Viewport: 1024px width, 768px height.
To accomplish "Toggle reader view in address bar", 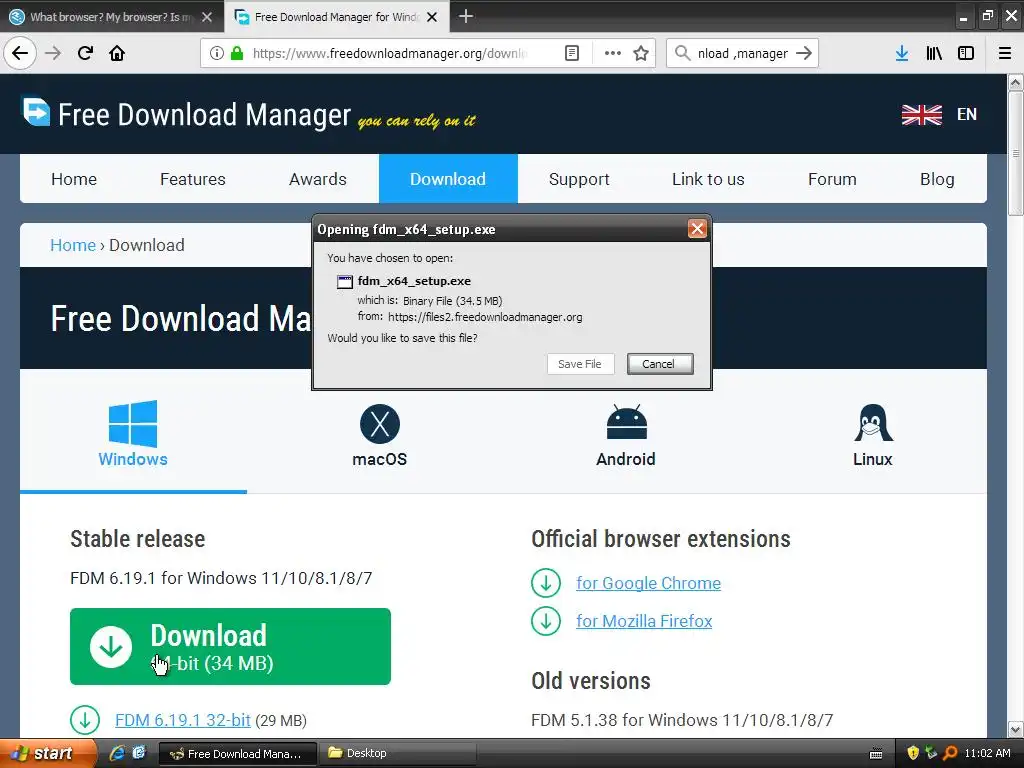I will (571, 54).
